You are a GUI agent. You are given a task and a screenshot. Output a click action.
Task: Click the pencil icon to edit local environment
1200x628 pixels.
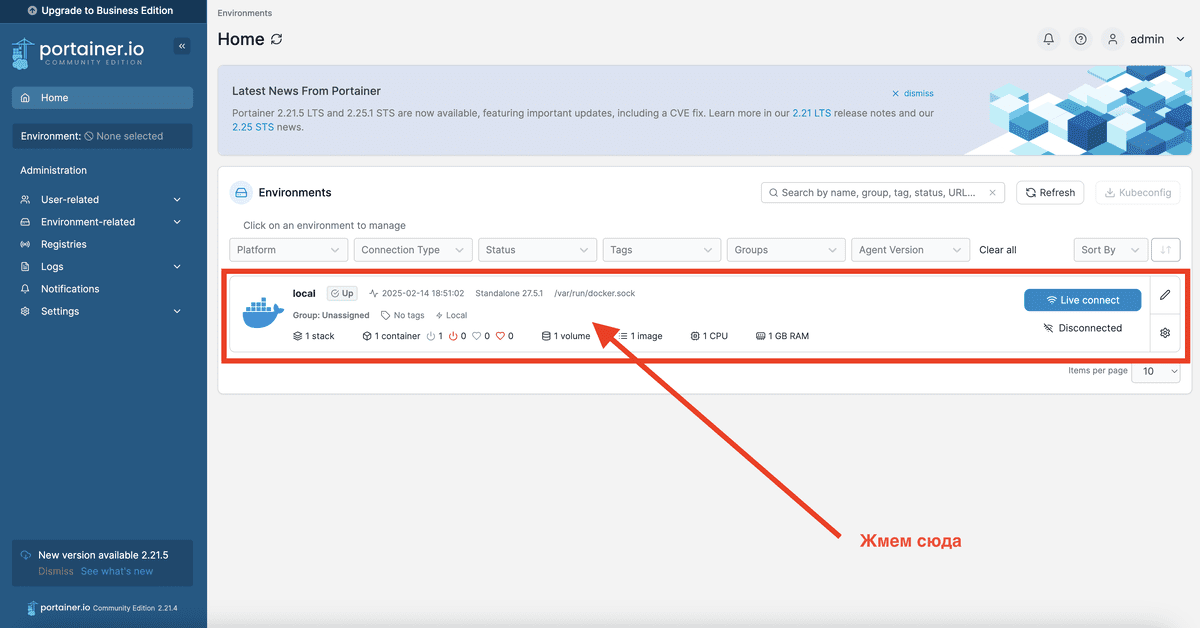[1164, 295]
